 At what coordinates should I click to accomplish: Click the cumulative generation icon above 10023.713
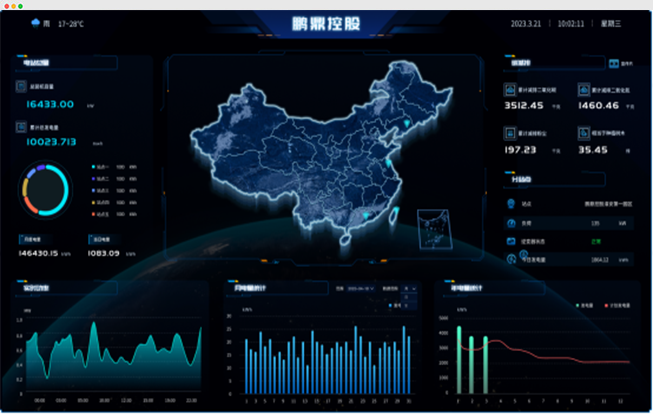click(22, 127)
